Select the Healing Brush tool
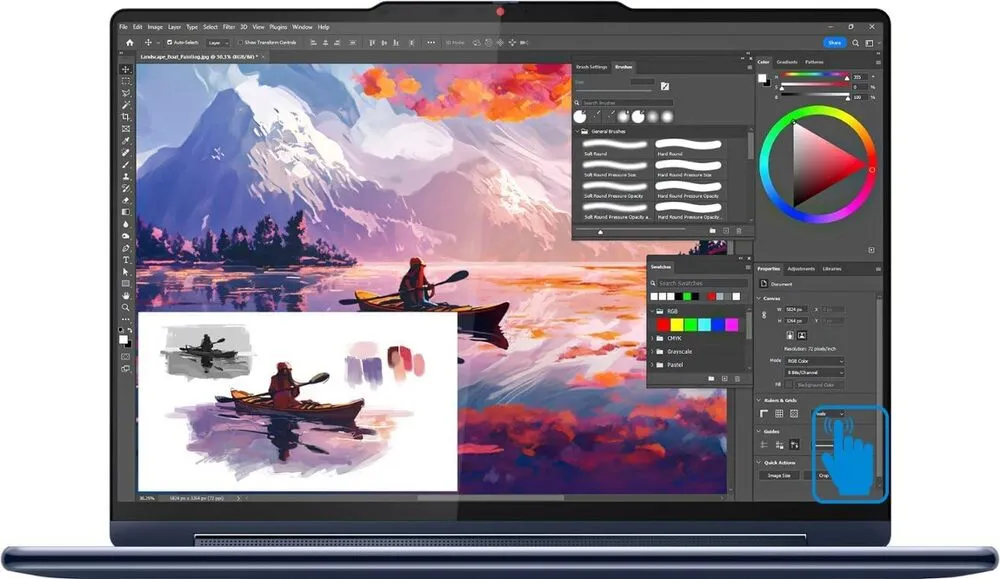Image resolution: width=1000 pixels, height=579 pixels. coord(126,152)
